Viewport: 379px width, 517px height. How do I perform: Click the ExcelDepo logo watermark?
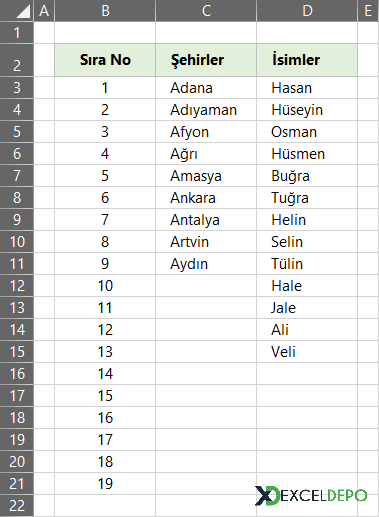tap(311, 495)
